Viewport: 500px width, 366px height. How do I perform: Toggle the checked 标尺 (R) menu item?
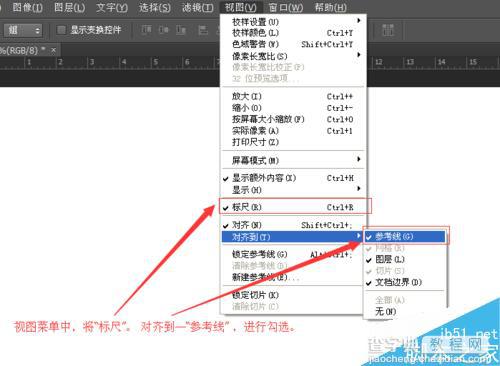pos(294,207)
